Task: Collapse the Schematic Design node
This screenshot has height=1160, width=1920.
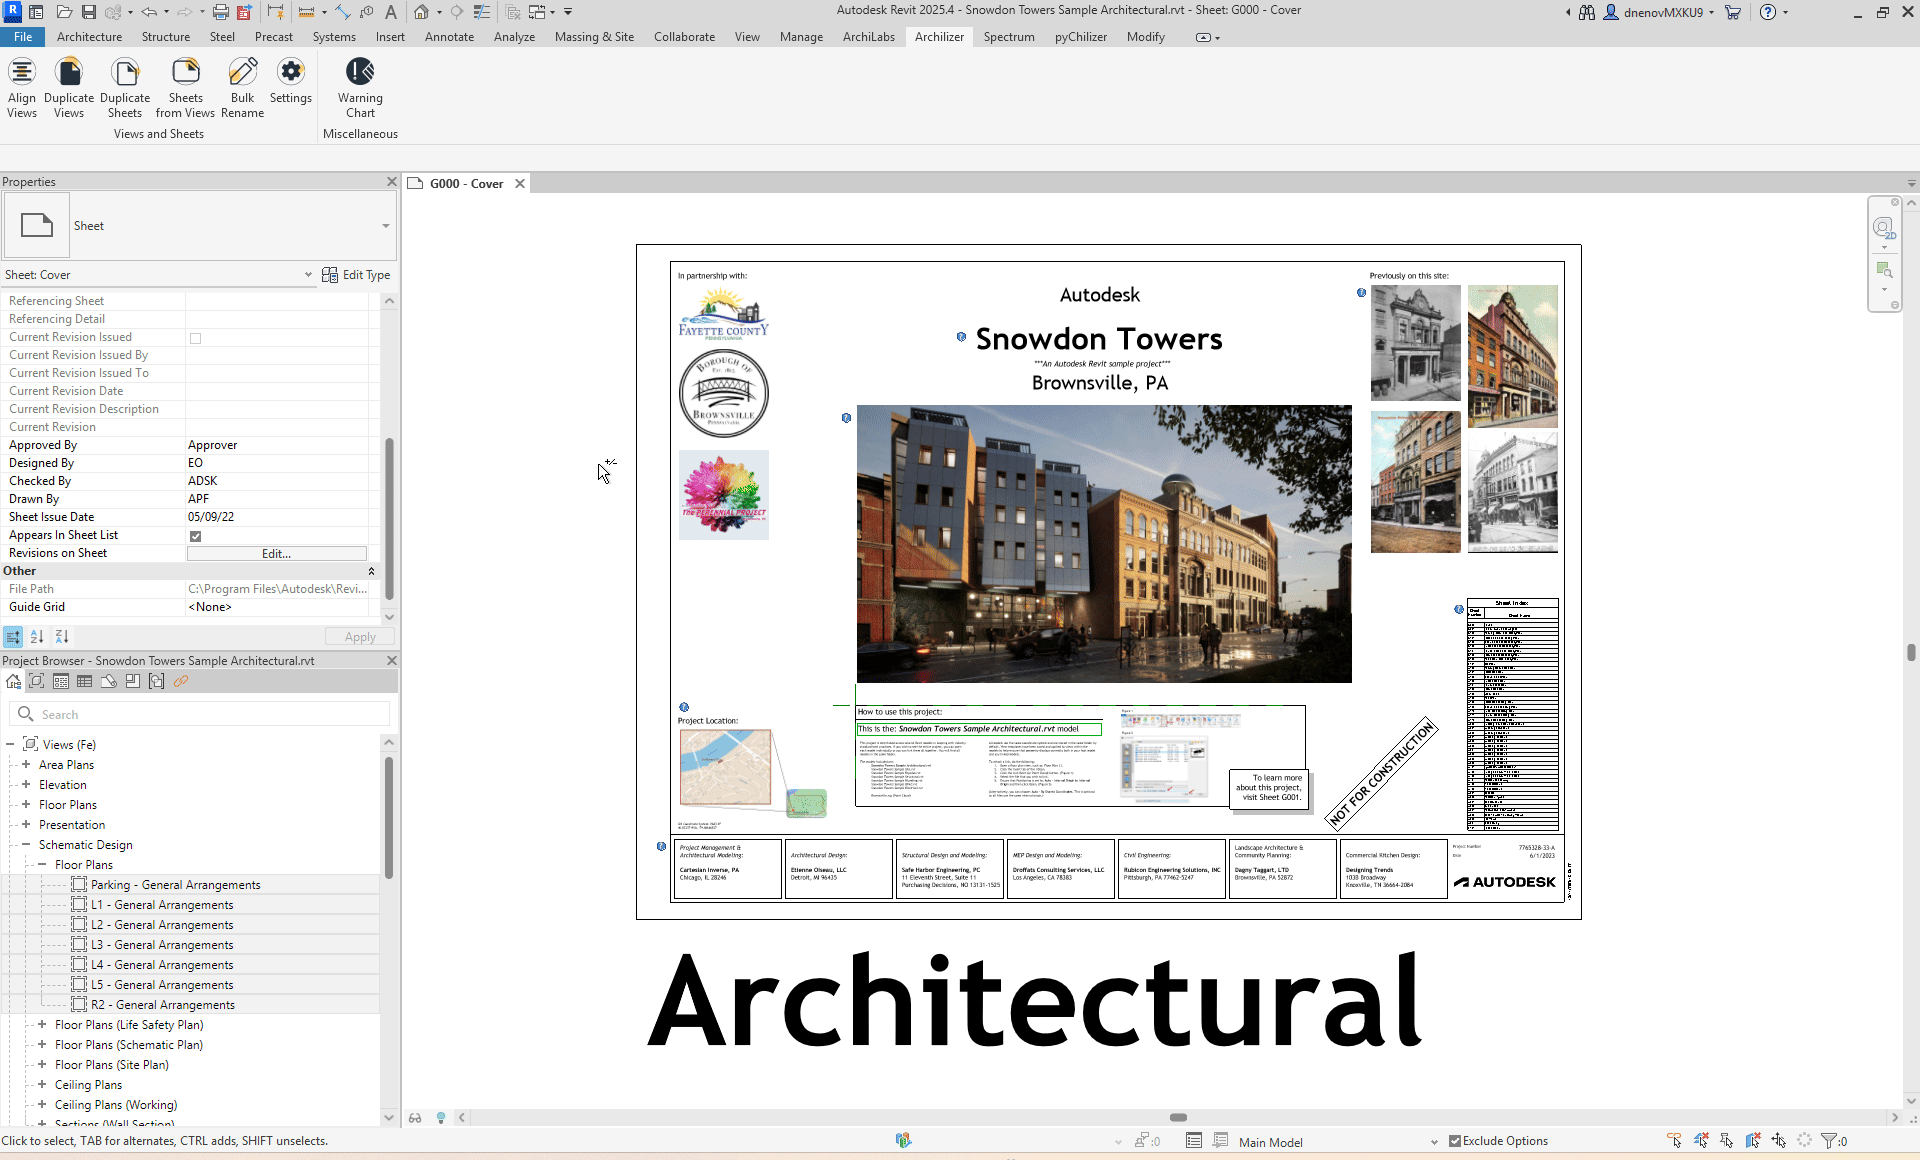Action: coord(26,845)
